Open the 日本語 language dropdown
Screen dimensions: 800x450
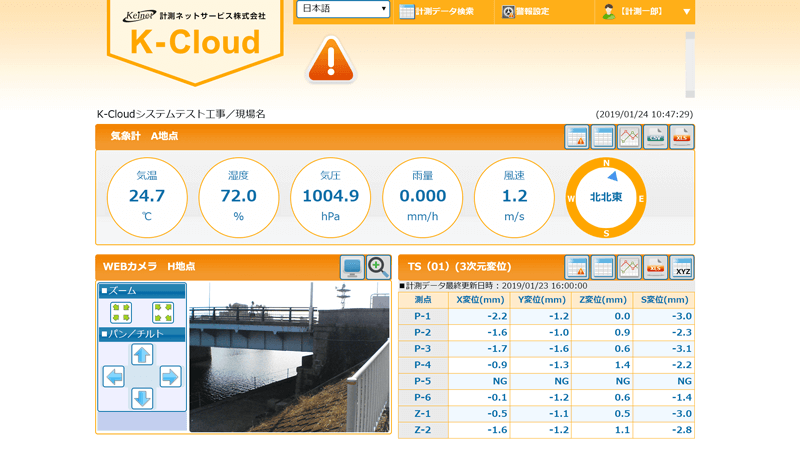click(343, 9)
